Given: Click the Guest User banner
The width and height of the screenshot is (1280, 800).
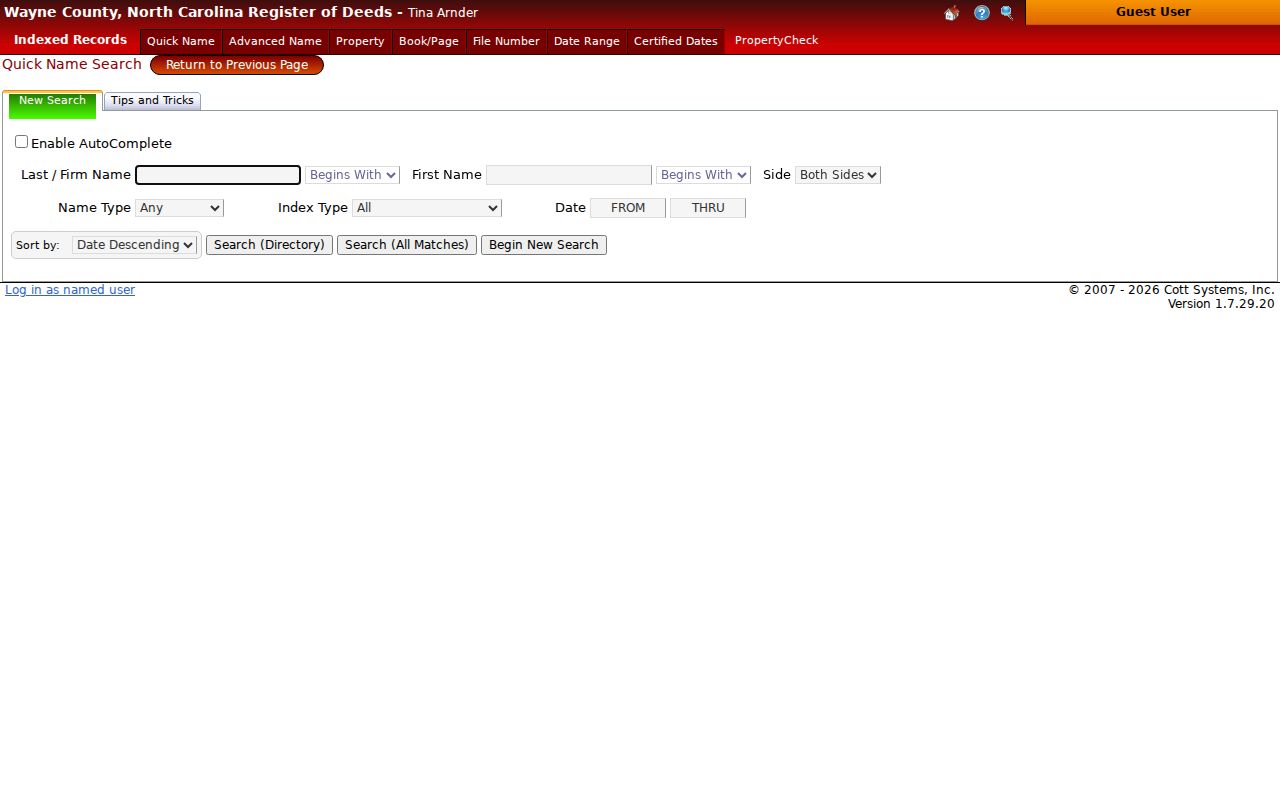Looking at the screenshot, I should (1153, 12).
